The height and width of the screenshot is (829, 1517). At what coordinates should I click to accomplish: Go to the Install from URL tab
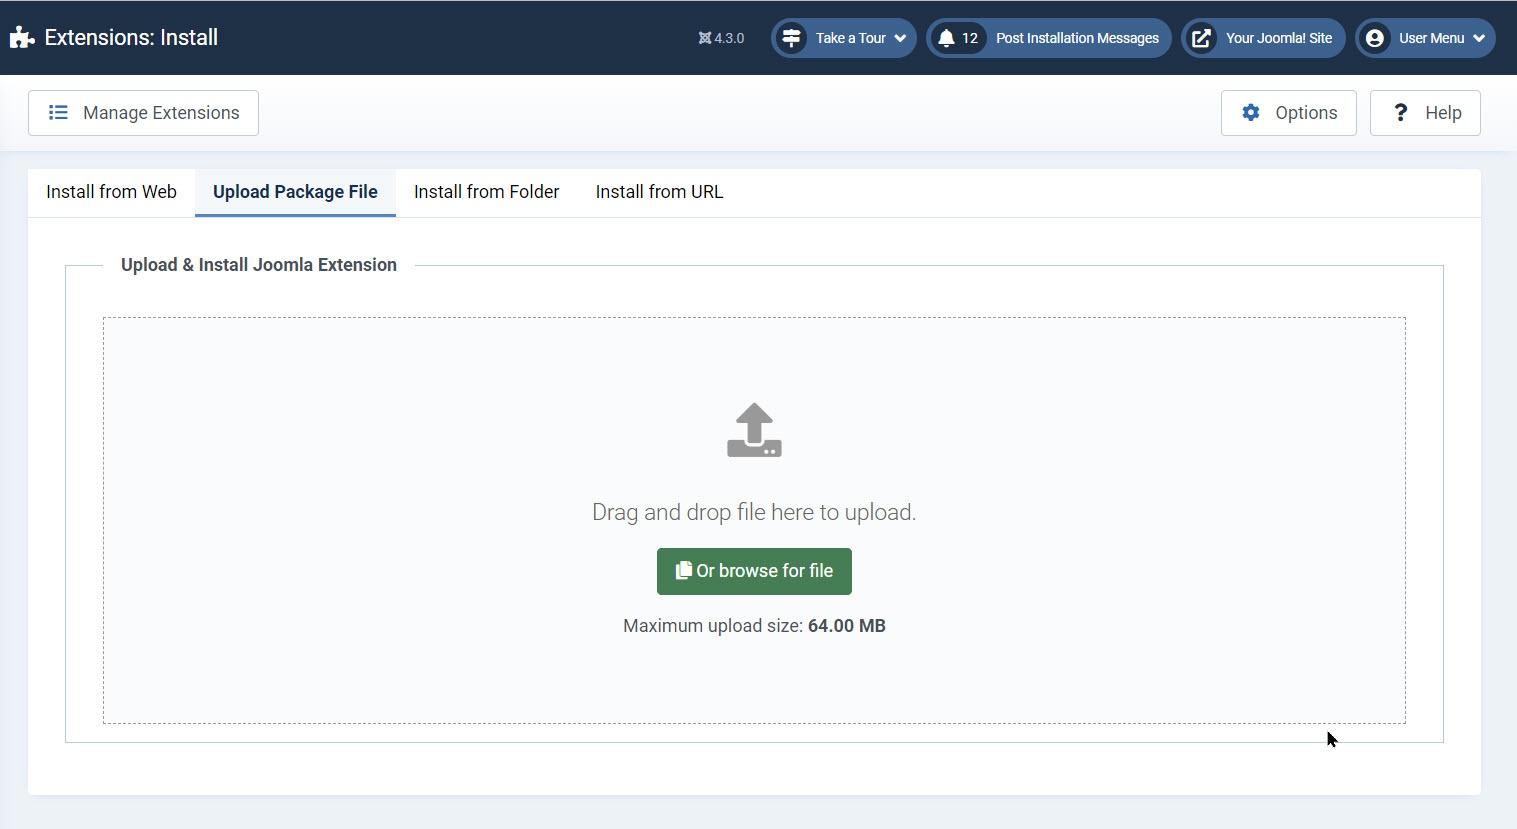(x=659, y=192)
